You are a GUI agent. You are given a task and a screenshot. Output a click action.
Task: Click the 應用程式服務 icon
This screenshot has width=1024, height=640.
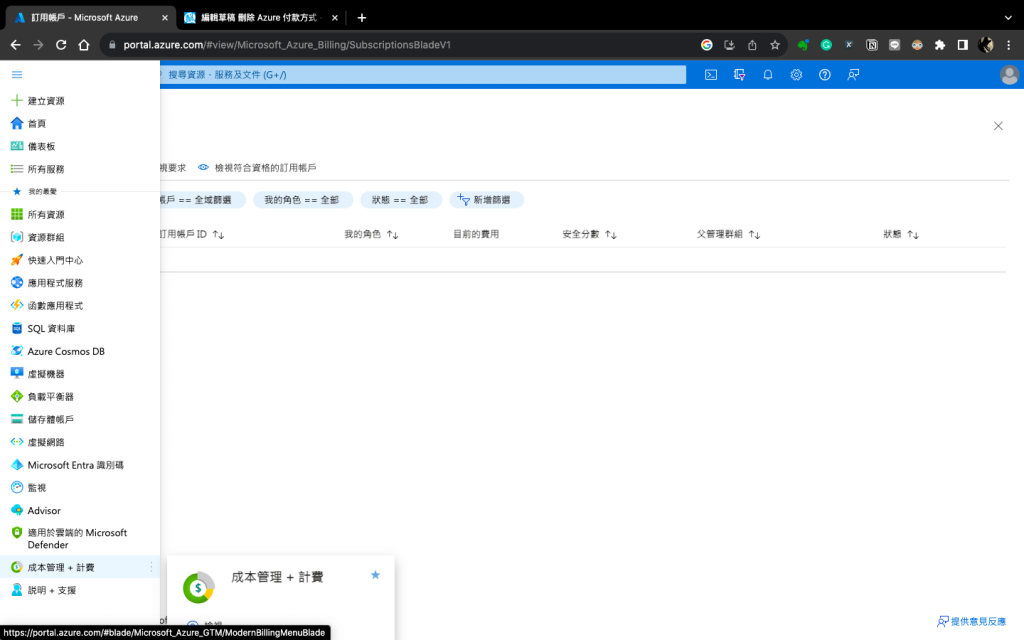17,283
